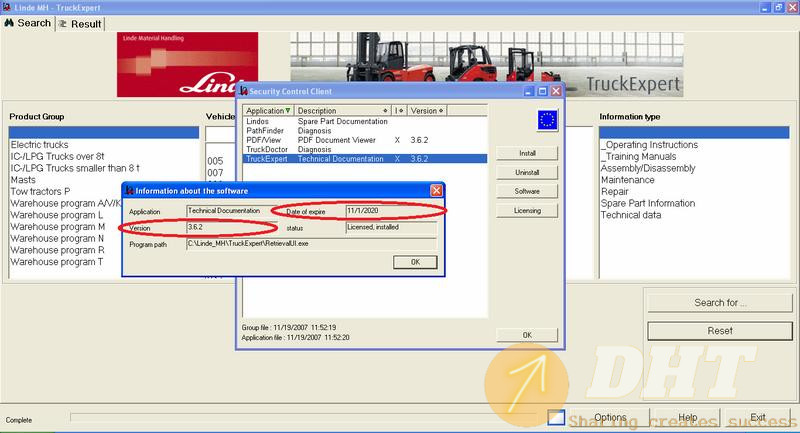This screenshot has height=433, width=800.
Task: Open the Options button
Action: (610, 418)
